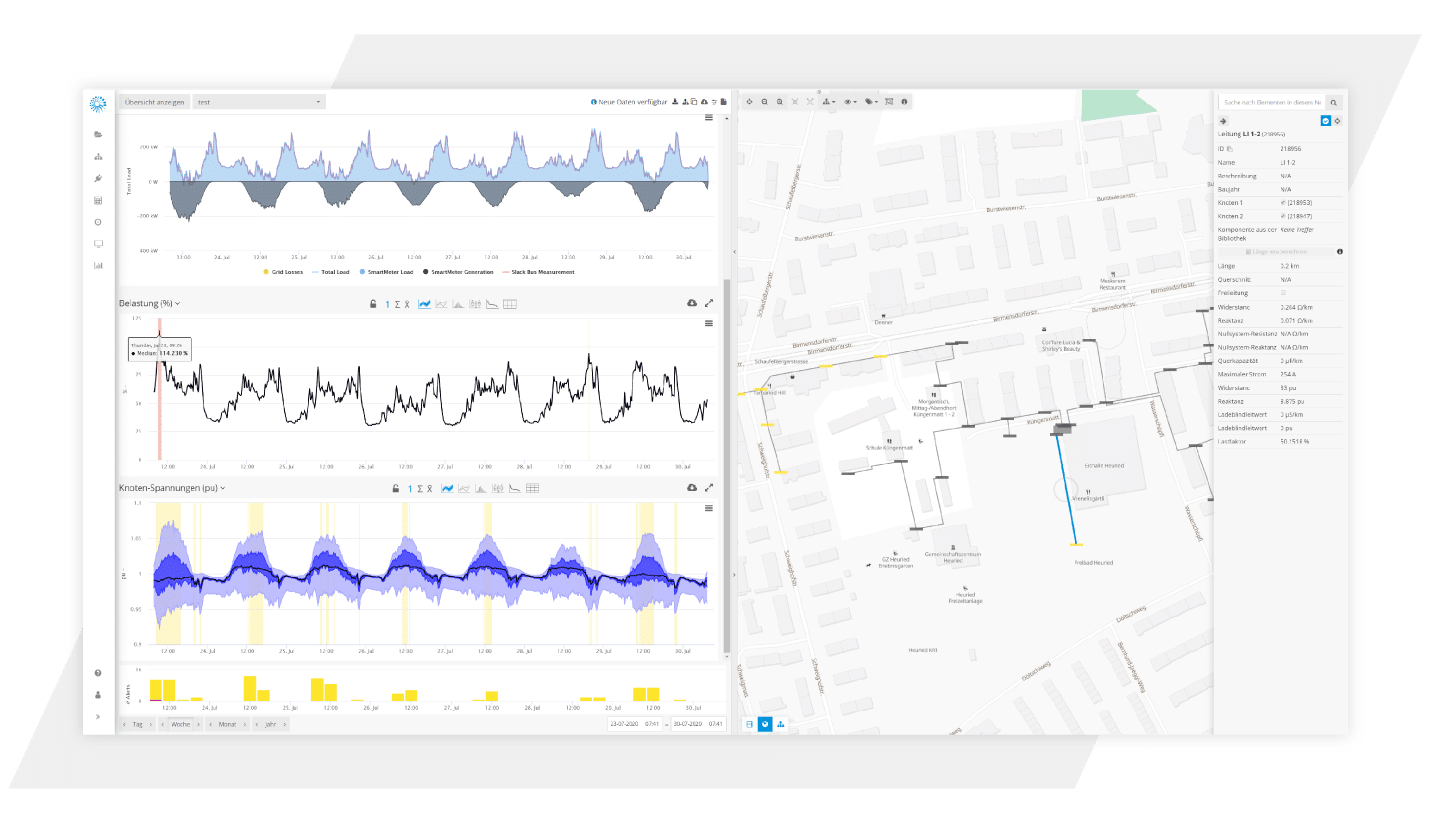1429x821 pixels.
Task: Click the Übersicht anzeigen button
Action: click(x=154, y=102)
